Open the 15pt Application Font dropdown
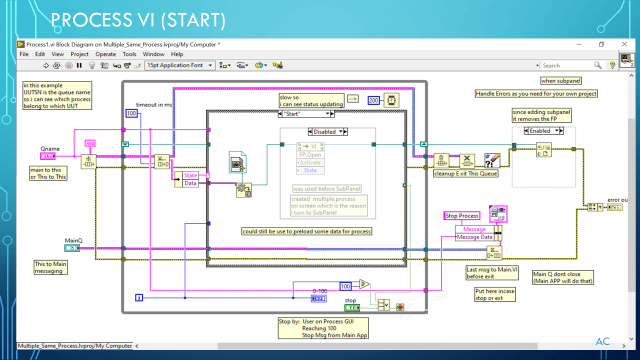This screenshot has width=640, height=360. [180, 65]
